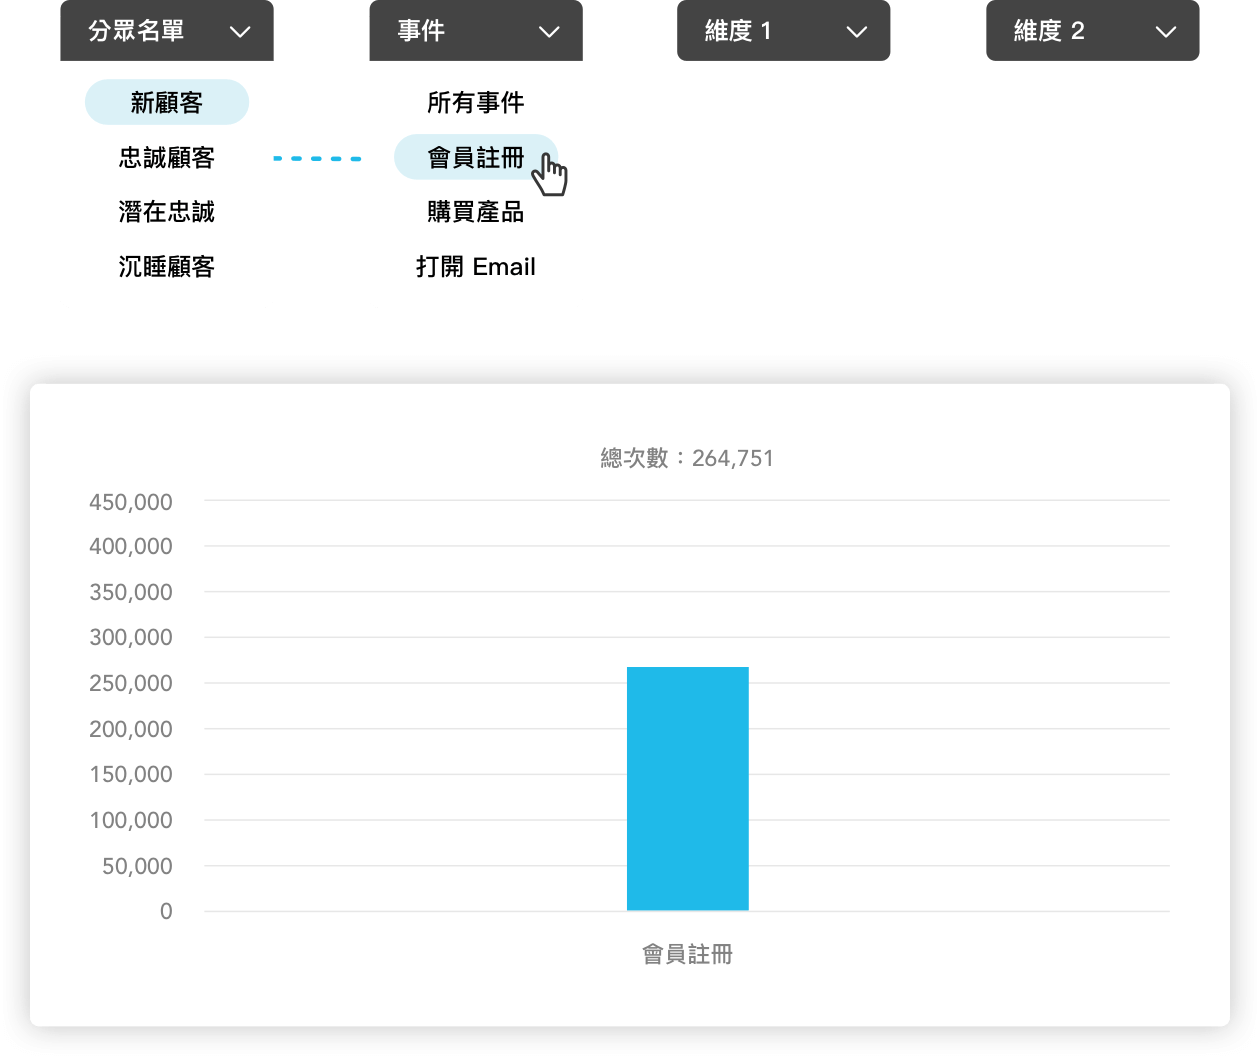Click the 總次數：264,751 chart title
Viewport: 1260px width, 1058px height.
pos(687,459)
